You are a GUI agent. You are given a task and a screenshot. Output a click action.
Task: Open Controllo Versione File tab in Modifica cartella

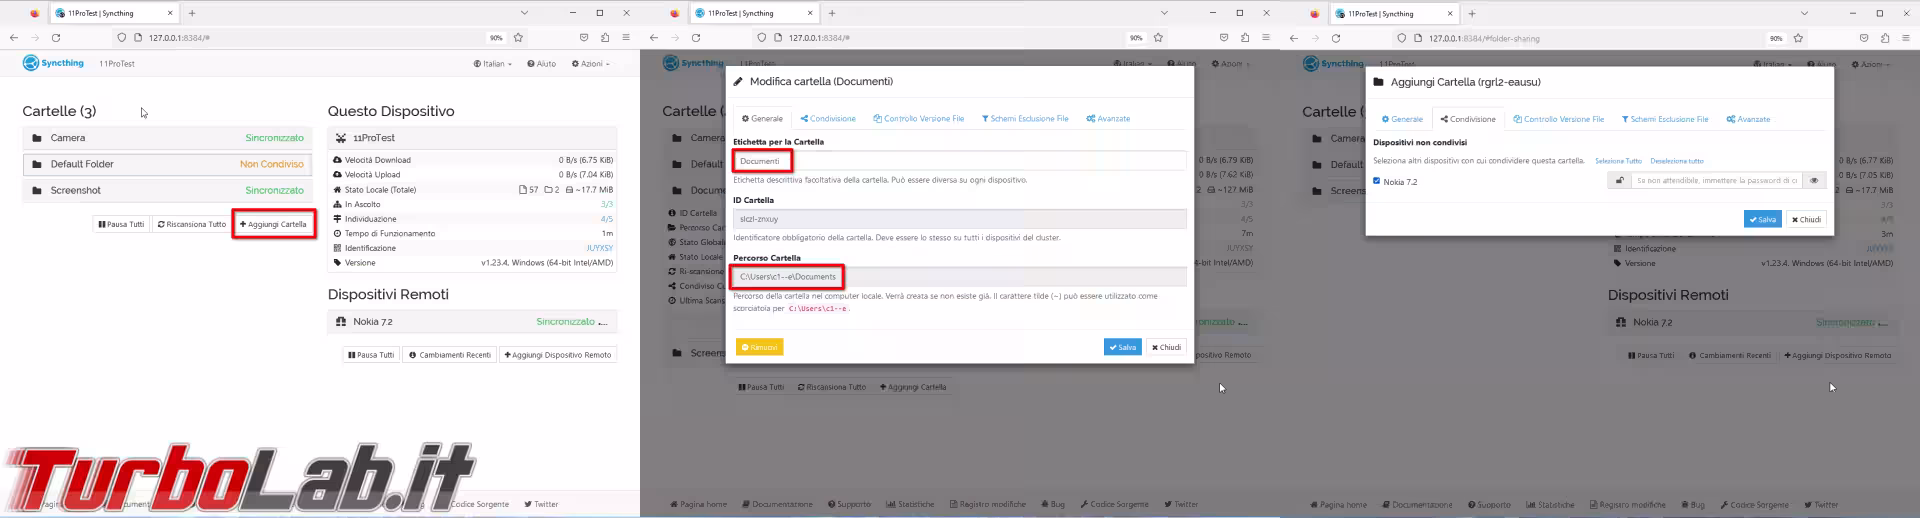[919, 119]
